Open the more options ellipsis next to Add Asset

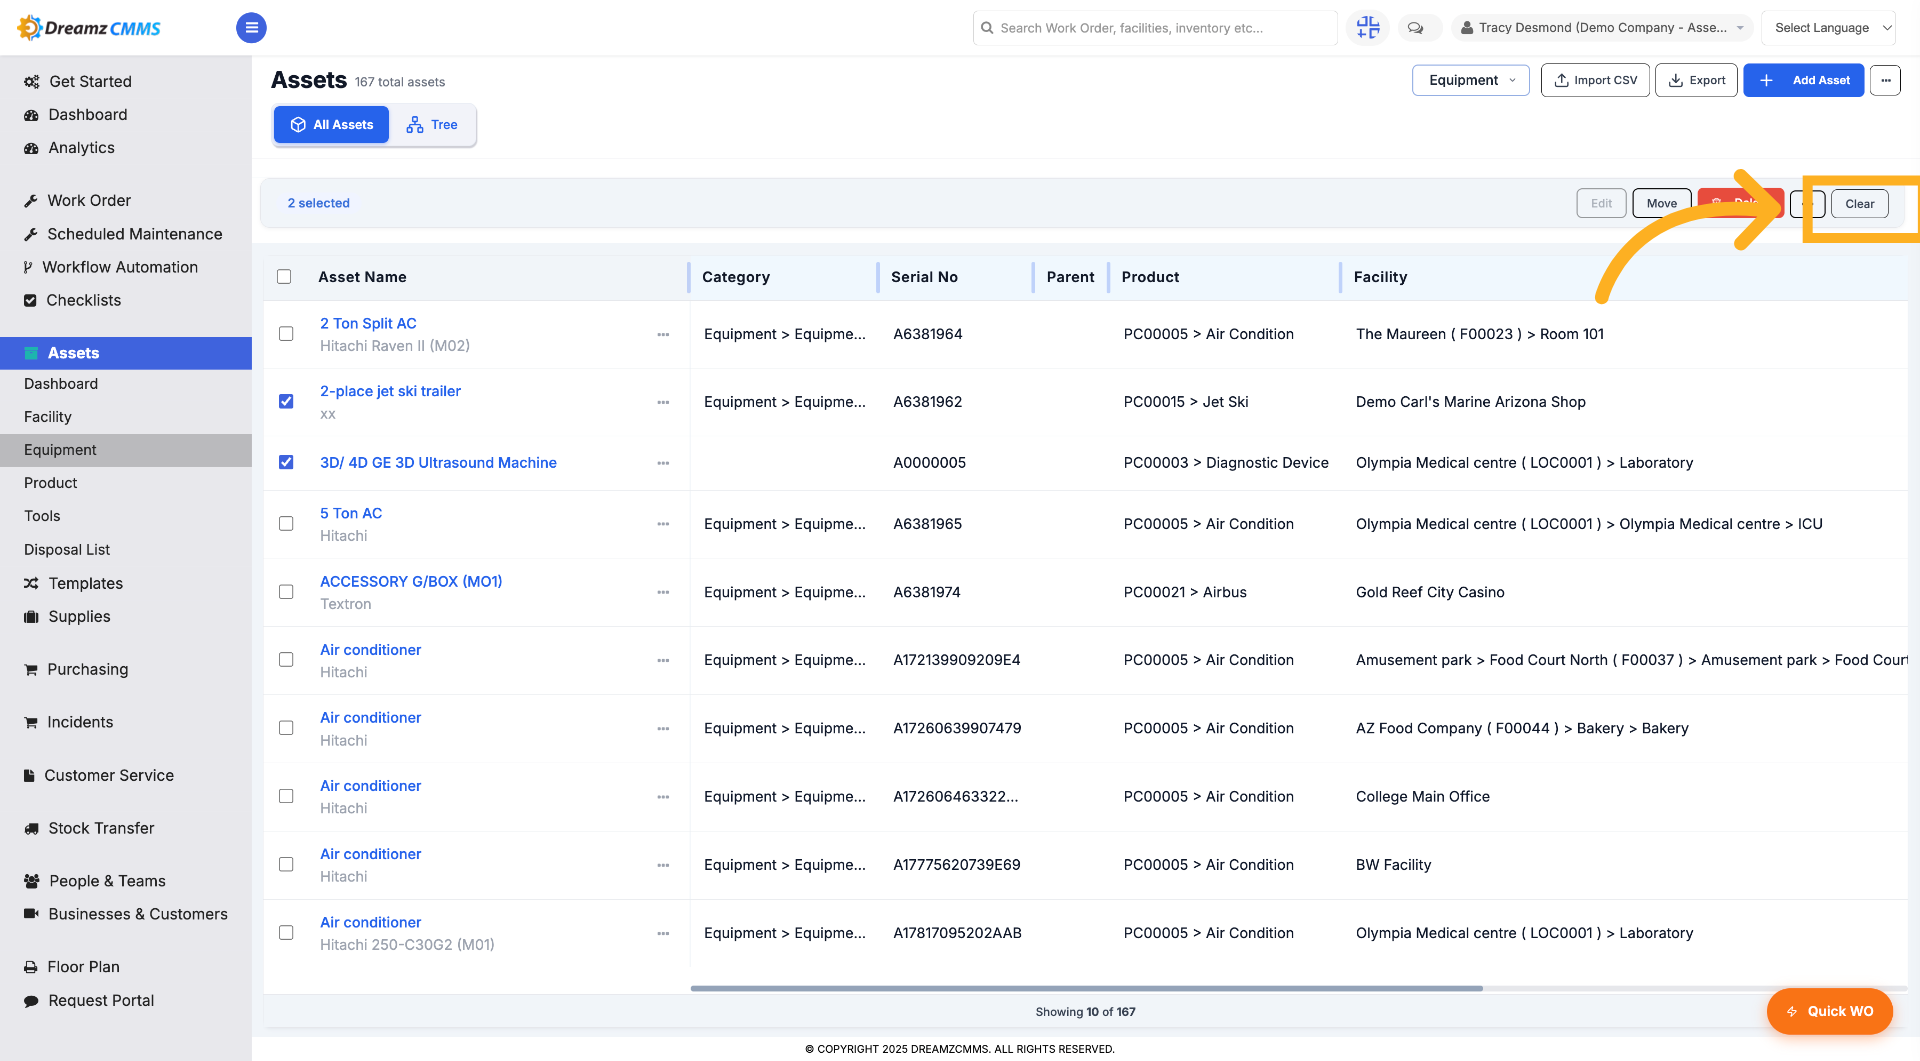pos(1885,80)
